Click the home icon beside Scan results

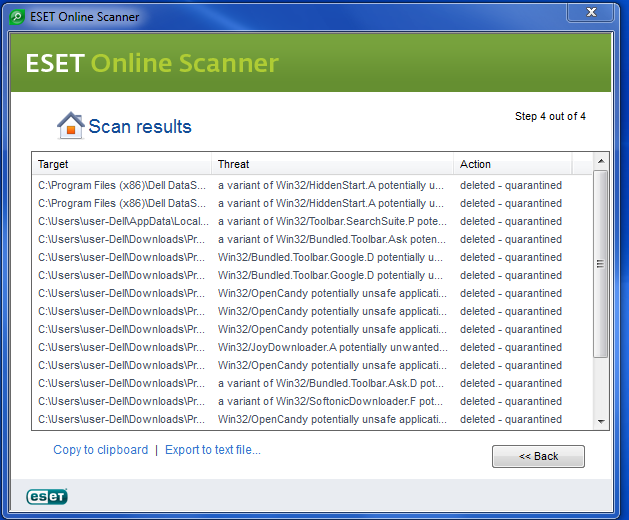point(71,126)
